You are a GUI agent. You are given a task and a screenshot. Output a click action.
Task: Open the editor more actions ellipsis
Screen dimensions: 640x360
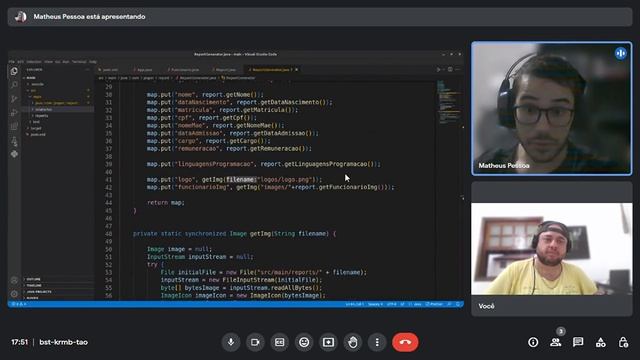click(x=458, y=70)
